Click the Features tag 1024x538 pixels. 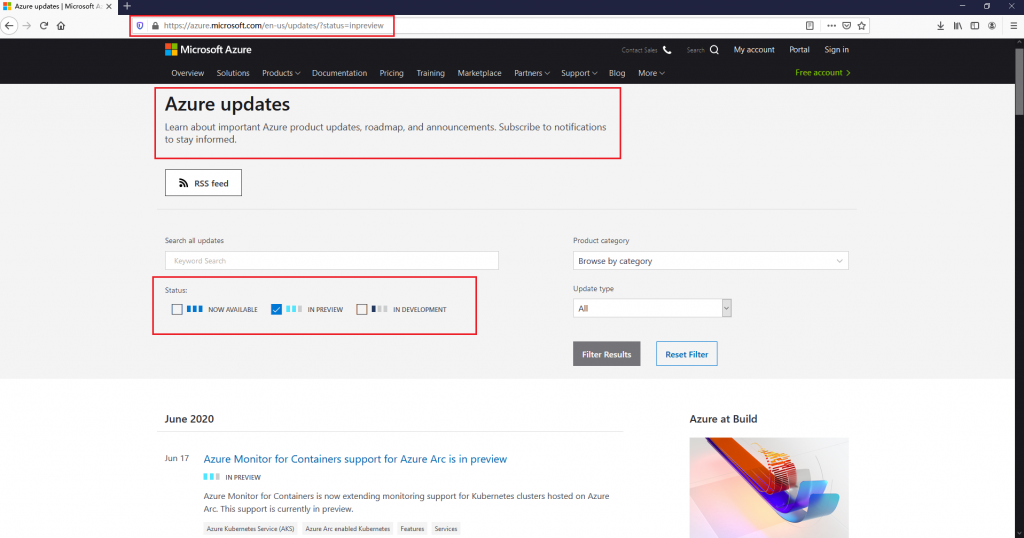tap(412, 529)
